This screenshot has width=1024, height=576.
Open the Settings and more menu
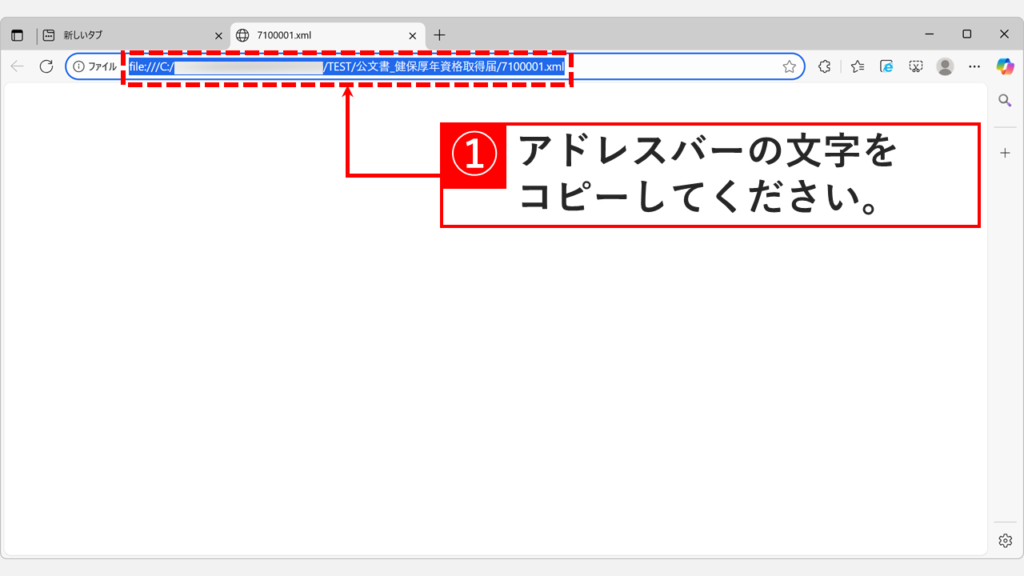click(975, 66)
